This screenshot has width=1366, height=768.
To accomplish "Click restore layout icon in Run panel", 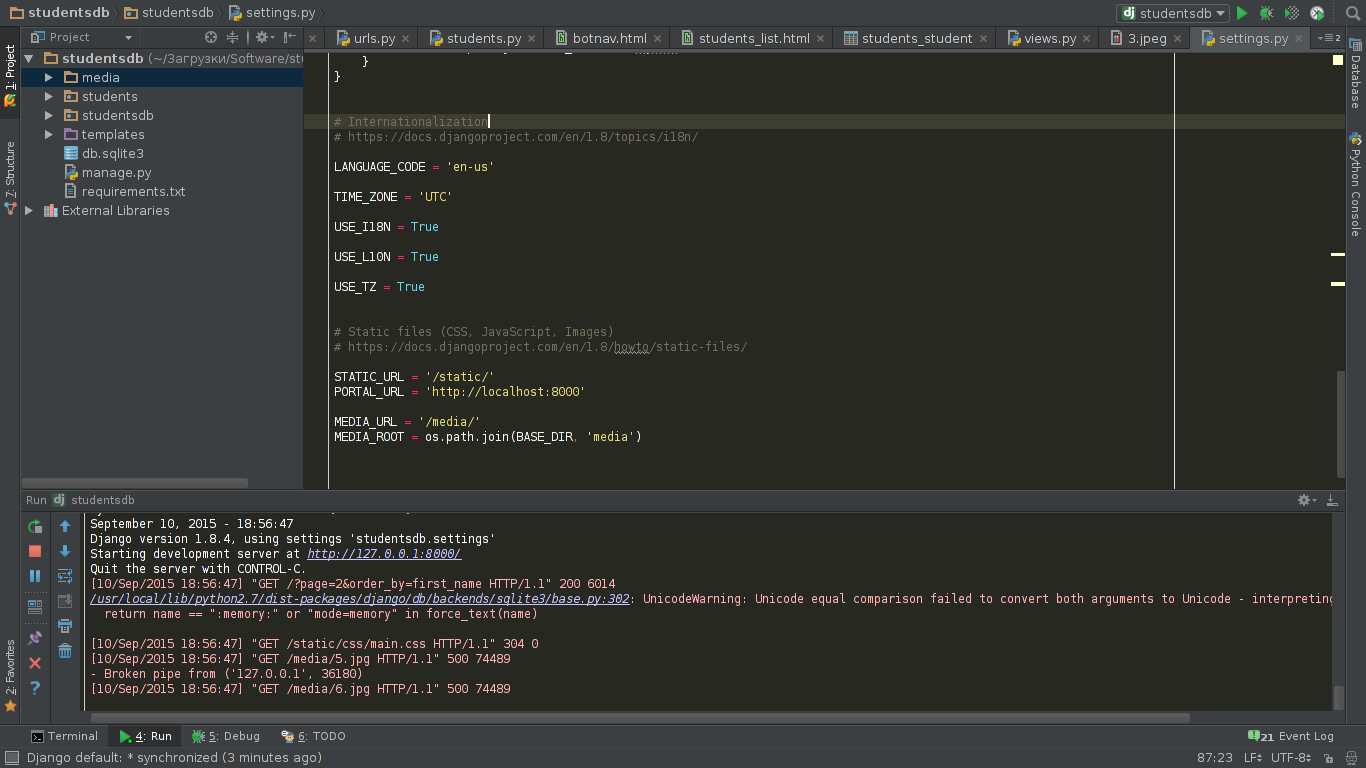I will [35, 606].
